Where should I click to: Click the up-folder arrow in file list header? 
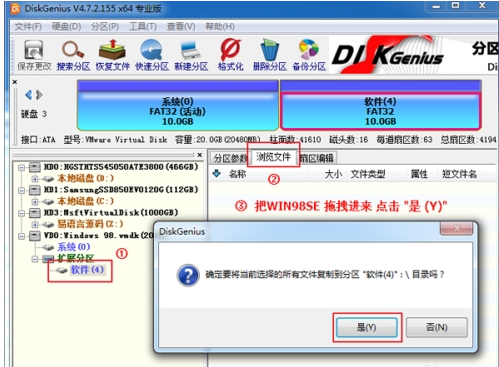217,173
